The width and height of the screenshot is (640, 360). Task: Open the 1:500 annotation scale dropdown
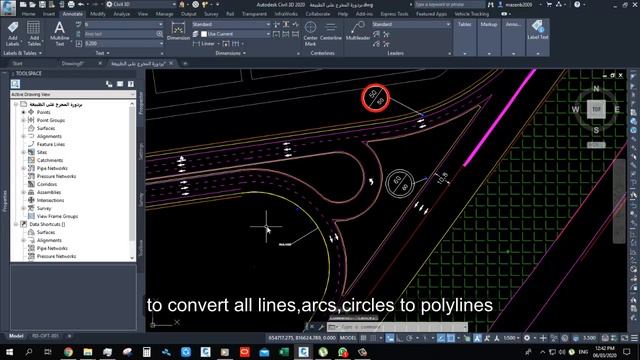point(511,338)
